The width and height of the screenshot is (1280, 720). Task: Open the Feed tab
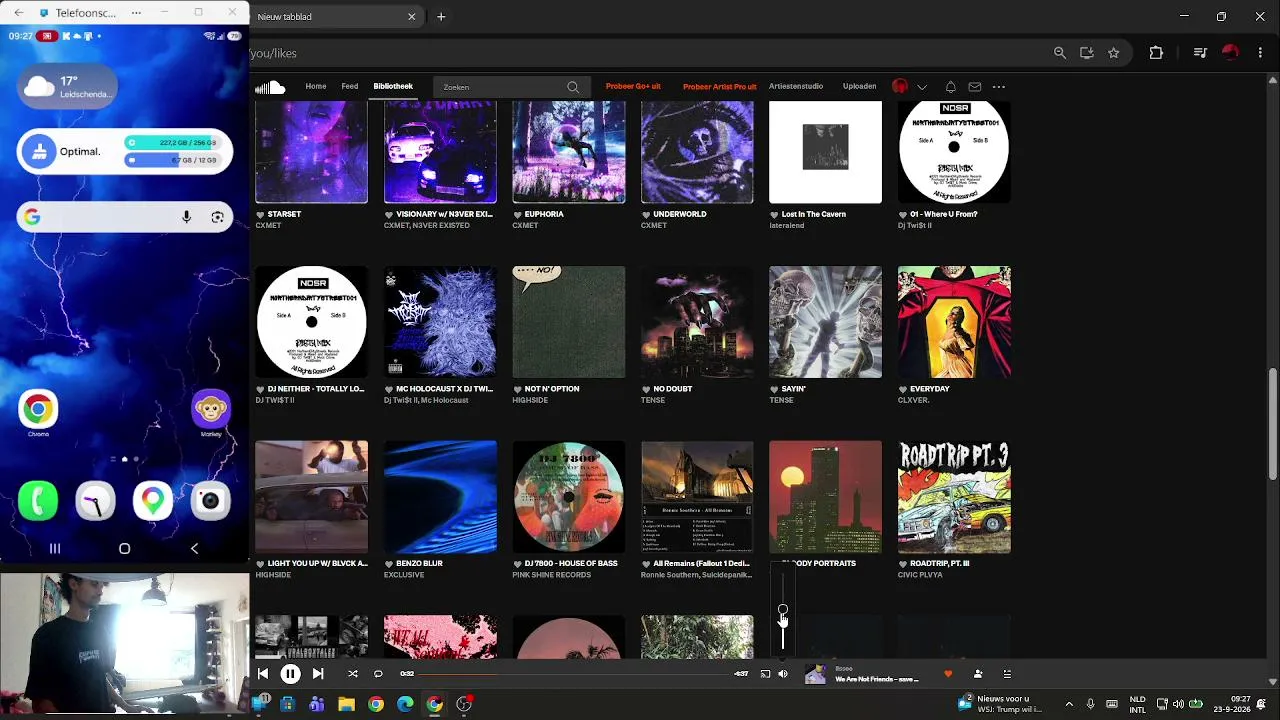[x=349, y=86]
